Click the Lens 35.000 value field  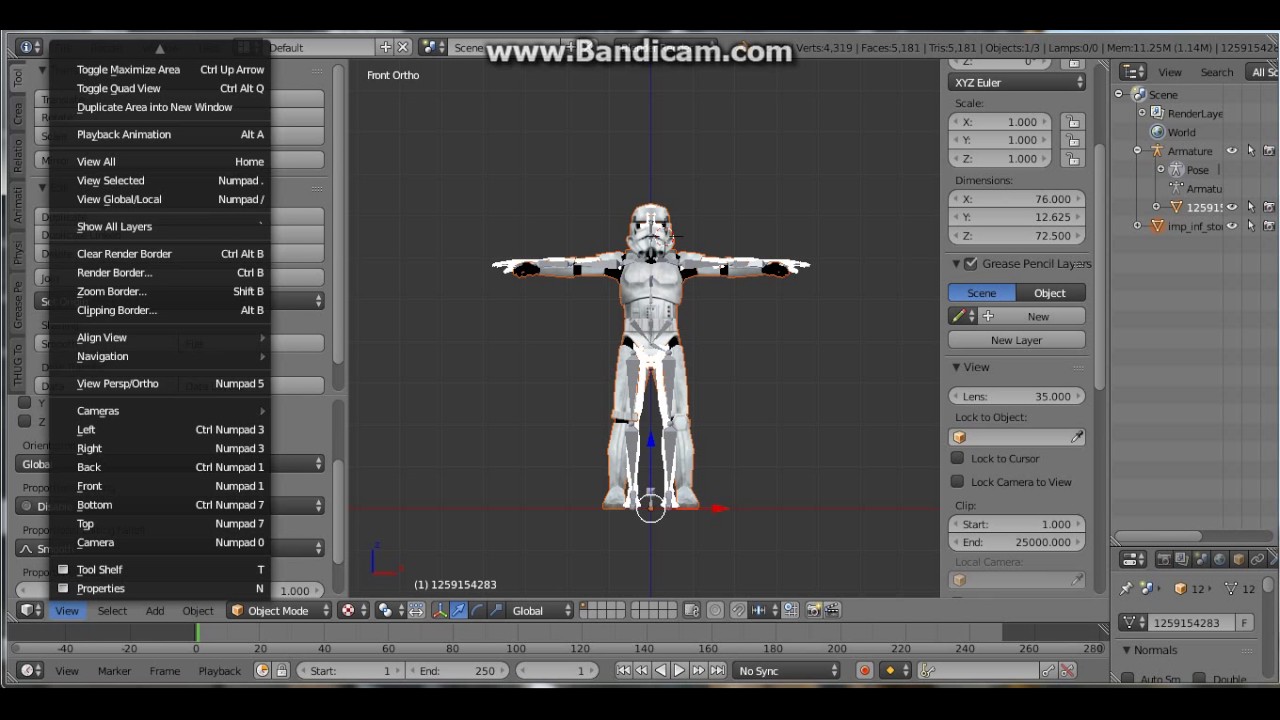(x=1017, y=396)
